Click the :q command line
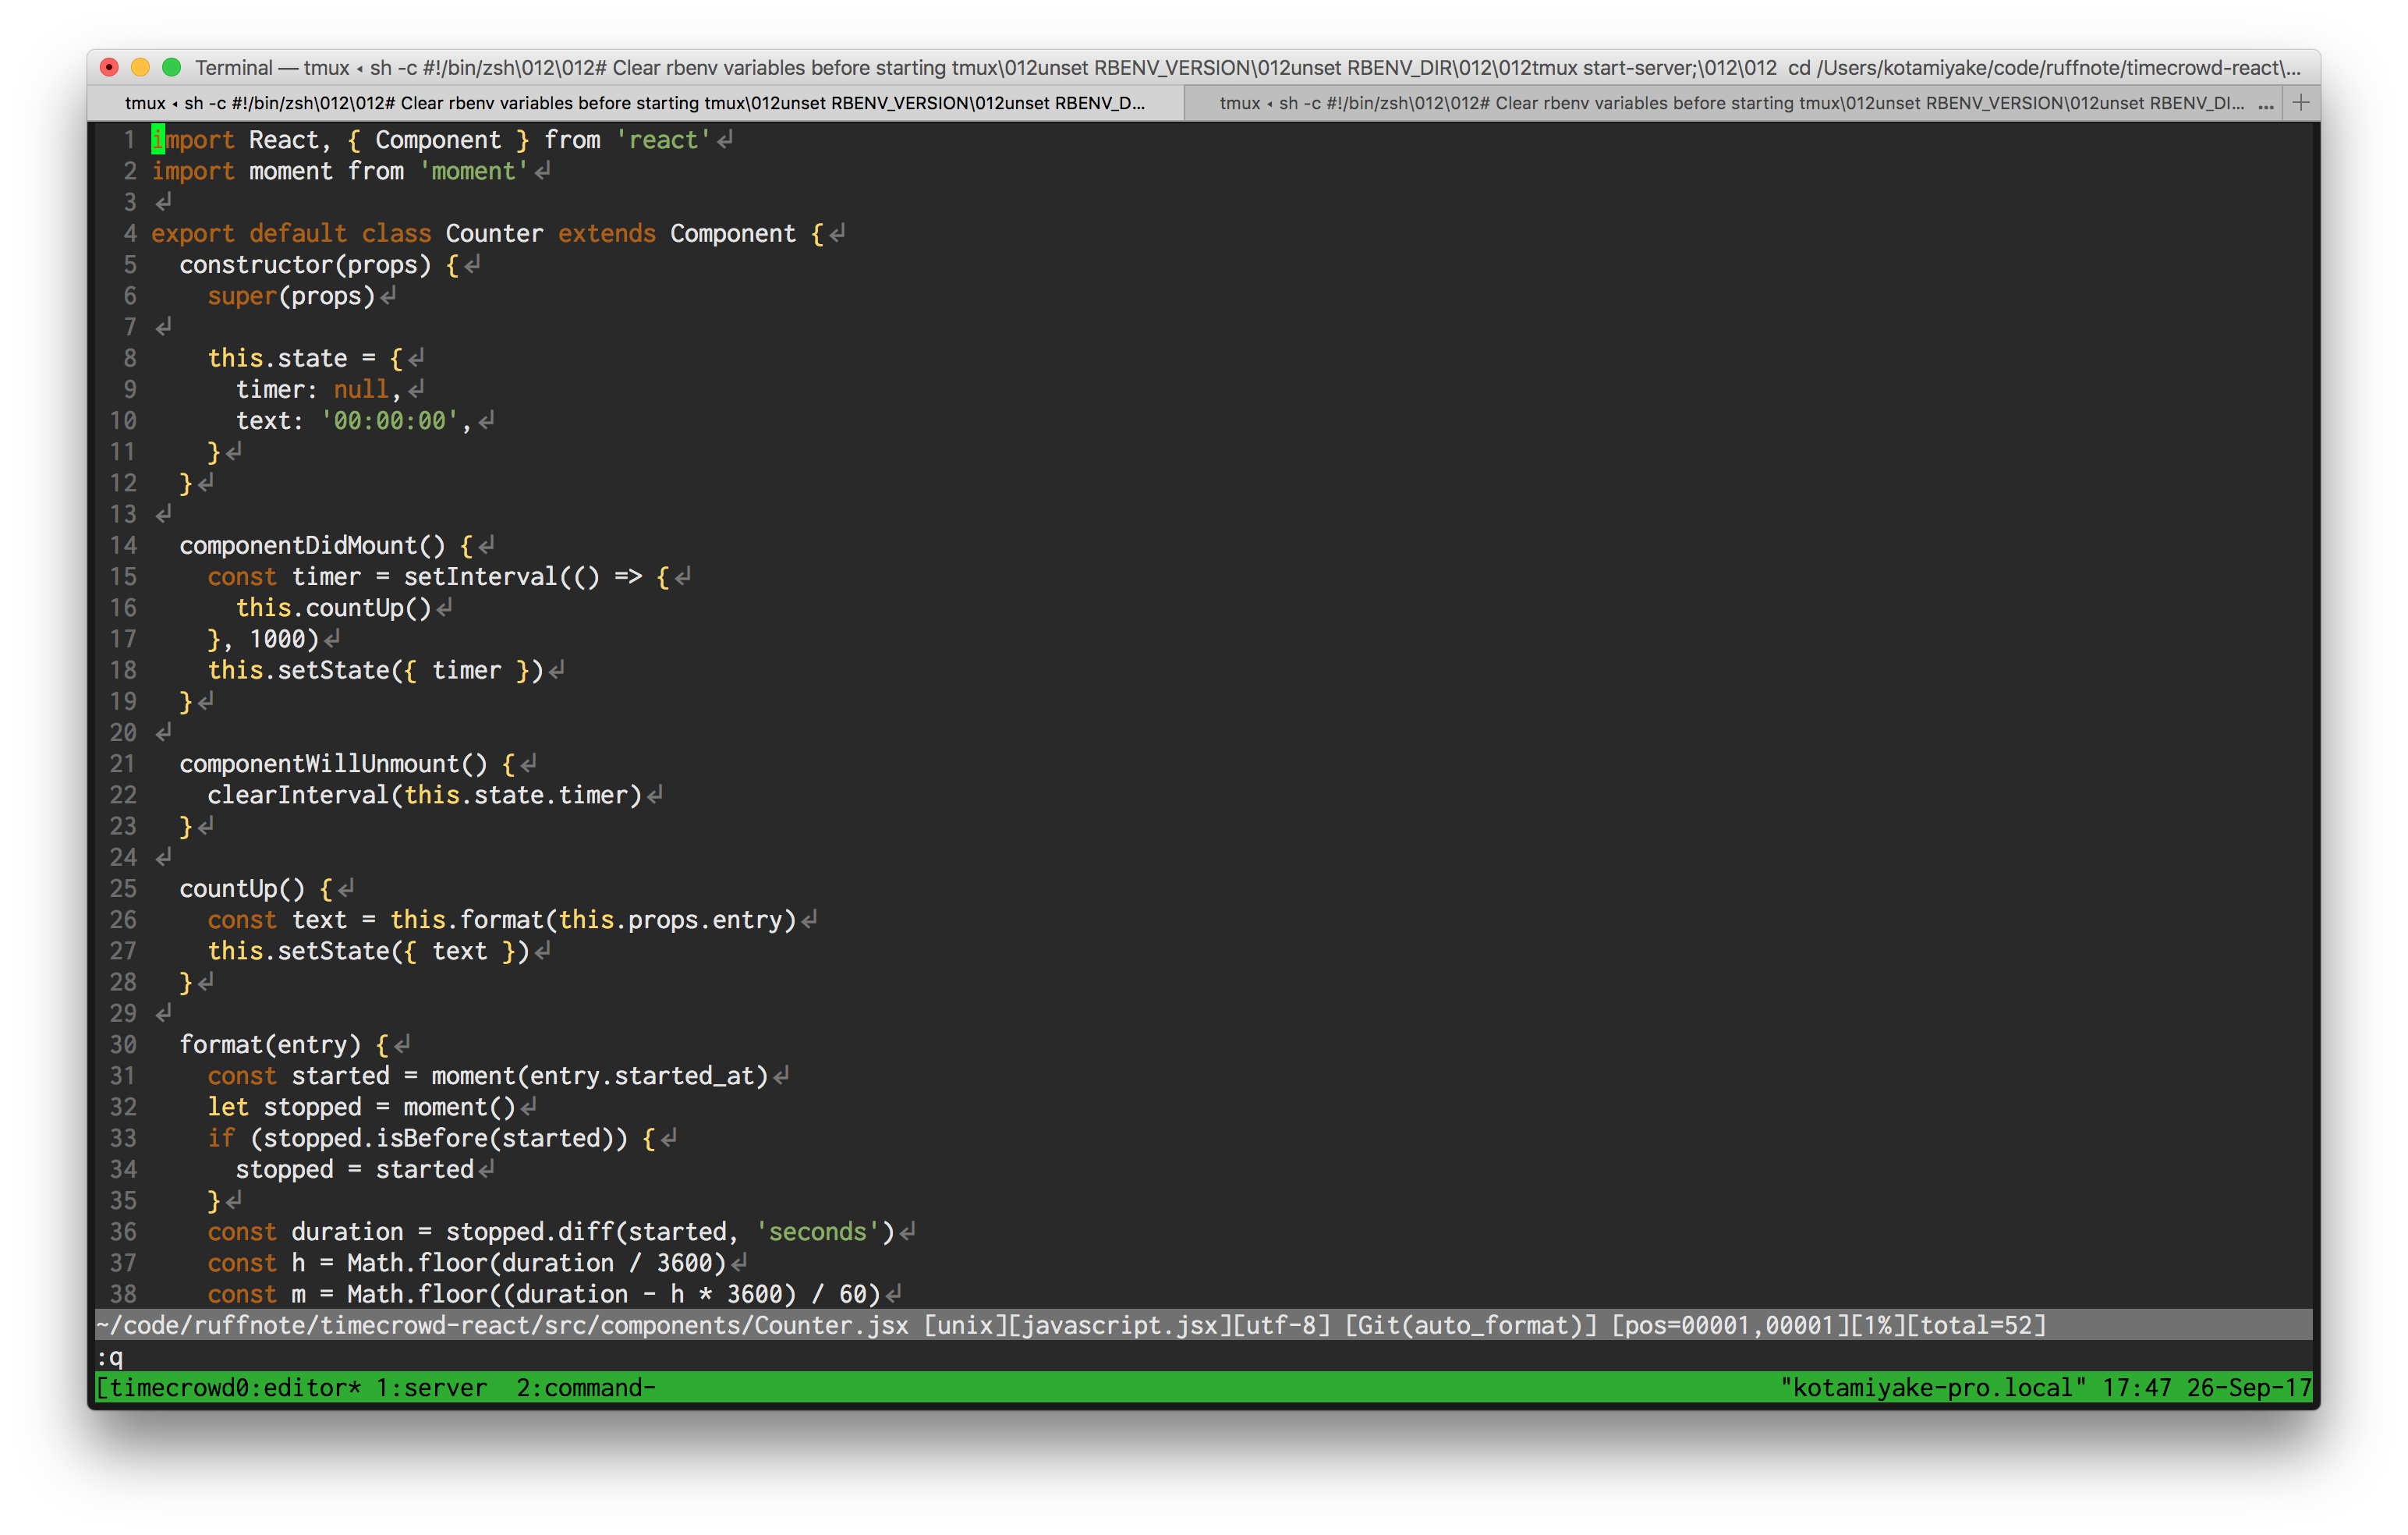 [110, 1357]
